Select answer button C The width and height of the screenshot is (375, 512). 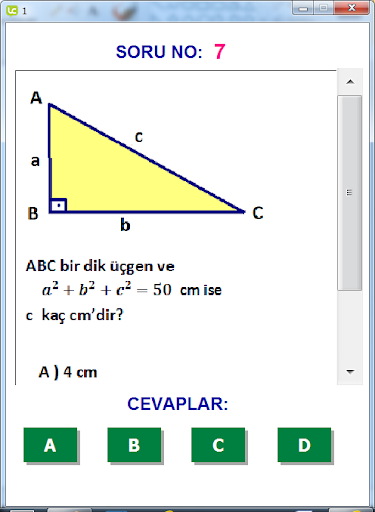click(218, 445)
